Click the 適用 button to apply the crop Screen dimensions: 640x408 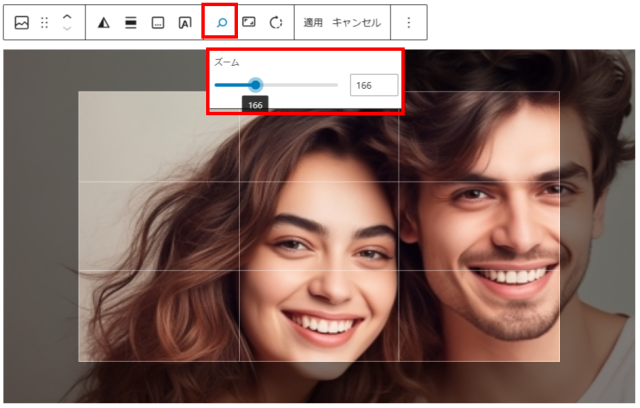(x=313, y=22)
